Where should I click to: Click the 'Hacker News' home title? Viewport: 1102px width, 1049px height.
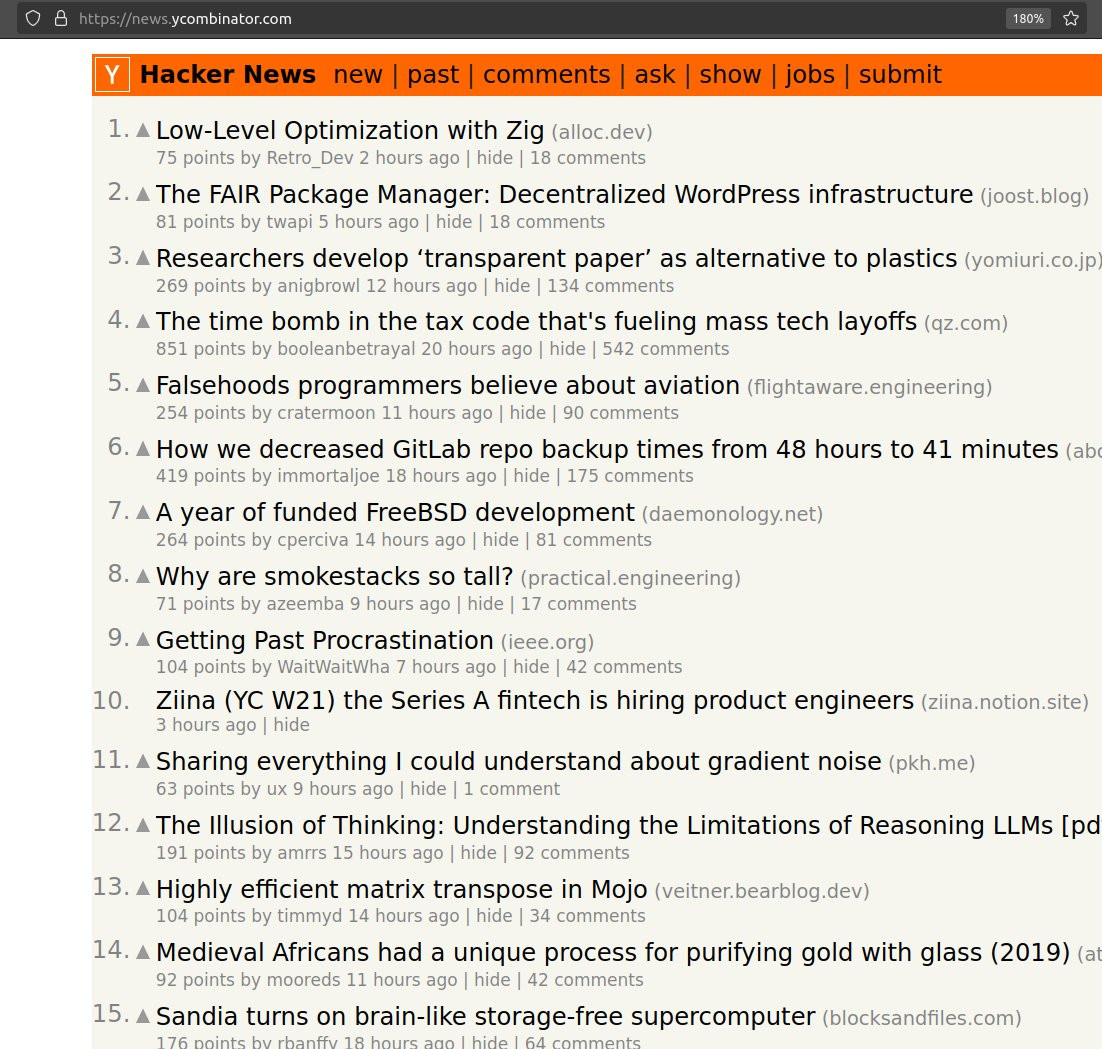coord(228,74)
